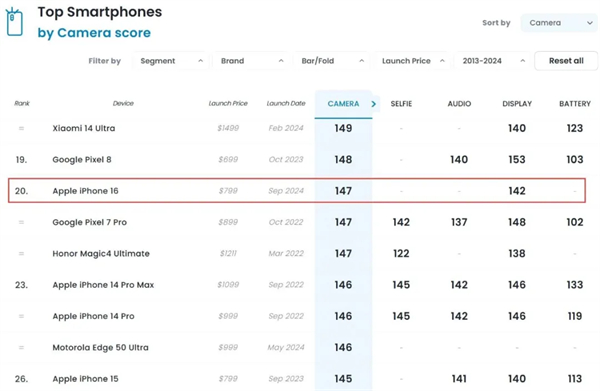
Task: Select the CAMERA column header
Action: click(x=343, y=104)
